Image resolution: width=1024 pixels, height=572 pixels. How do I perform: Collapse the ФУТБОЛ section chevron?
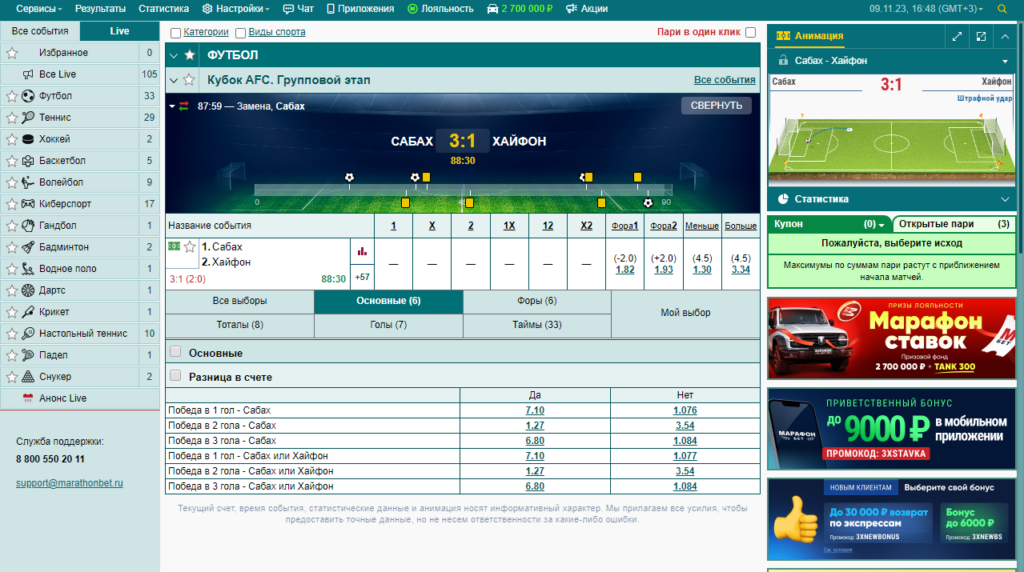coord(174,56)
